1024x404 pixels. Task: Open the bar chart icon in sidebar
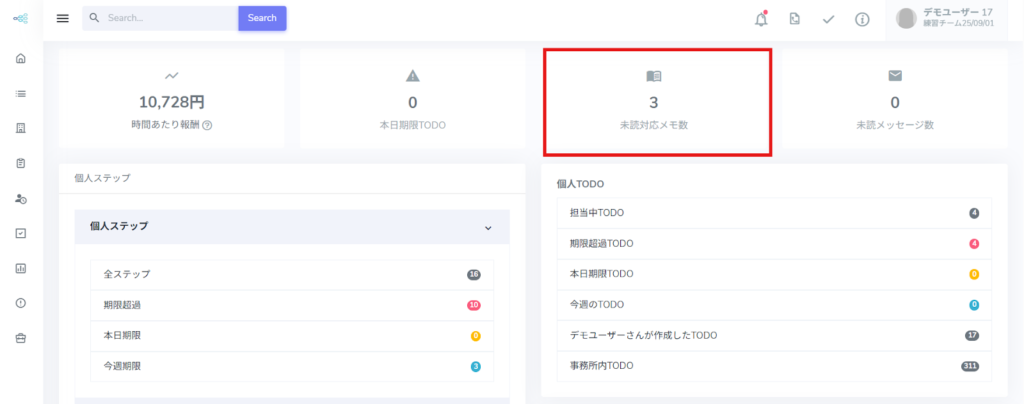click(x=20, y=268)
